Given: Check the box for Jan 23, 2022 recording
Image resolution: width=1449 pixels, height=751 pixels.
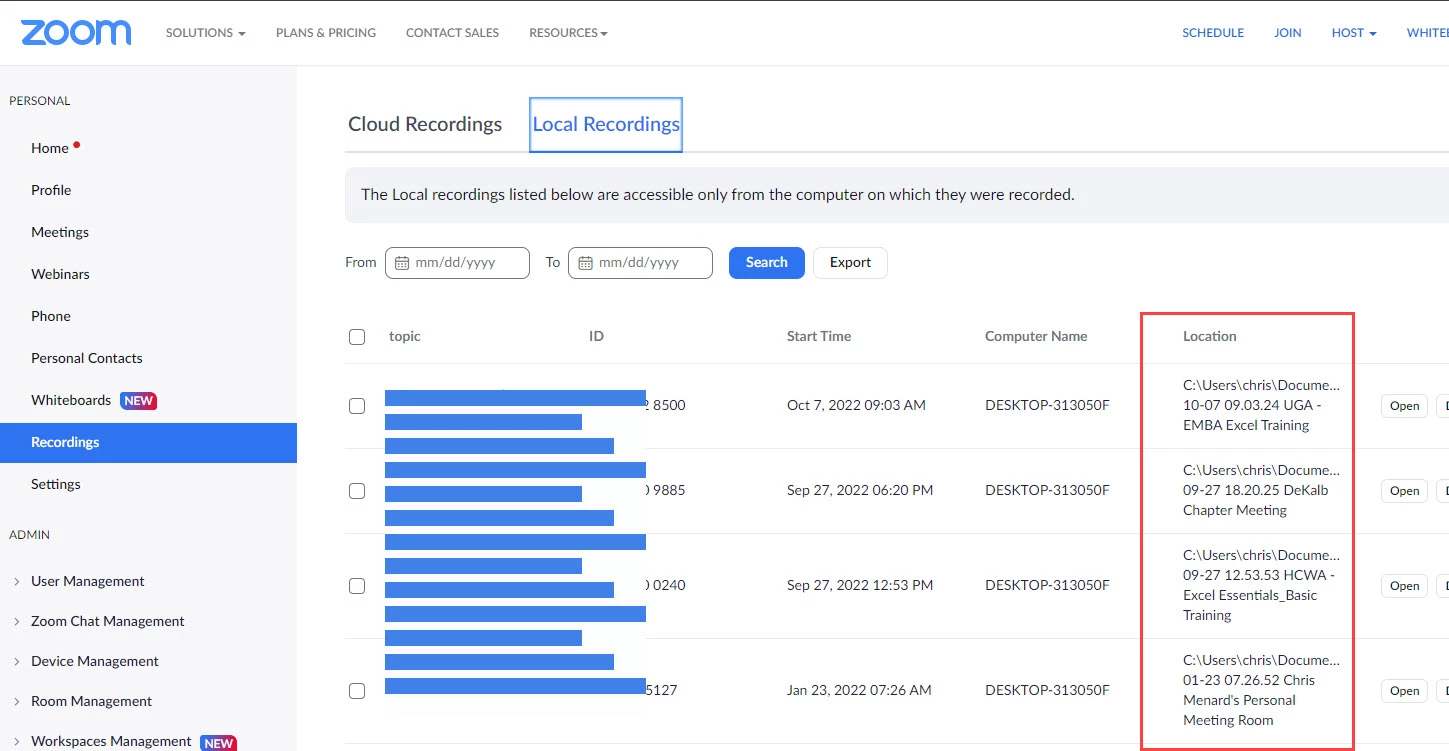Looking at the screenshot, I should click(x=357, y=691).
